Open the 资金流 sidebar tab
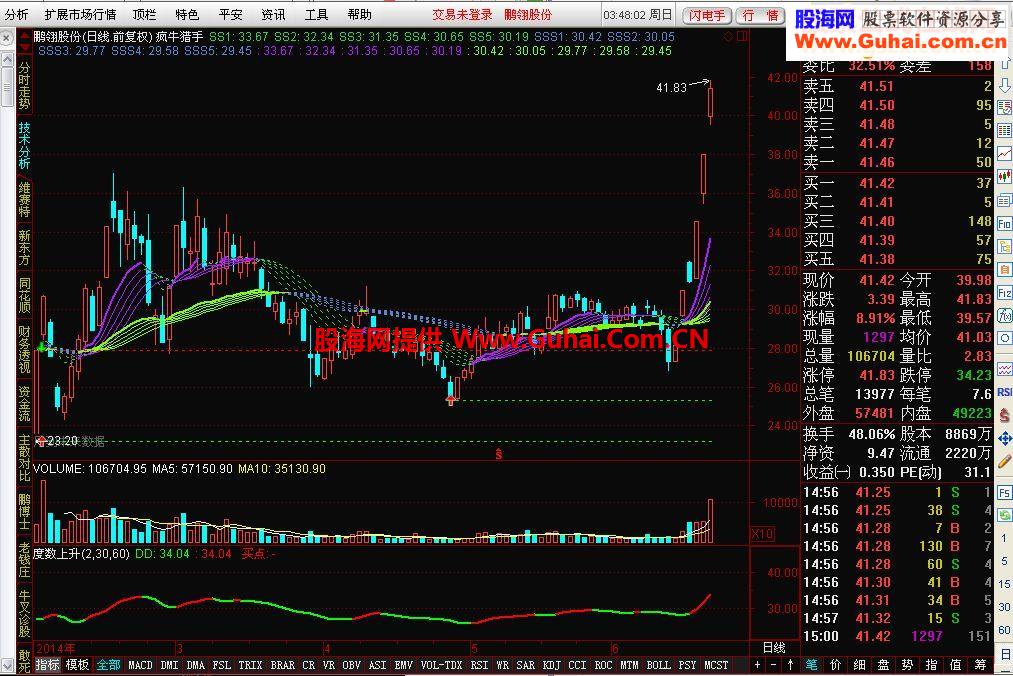The height and width of the screenshot is (676, 1013). pos(24,403)
